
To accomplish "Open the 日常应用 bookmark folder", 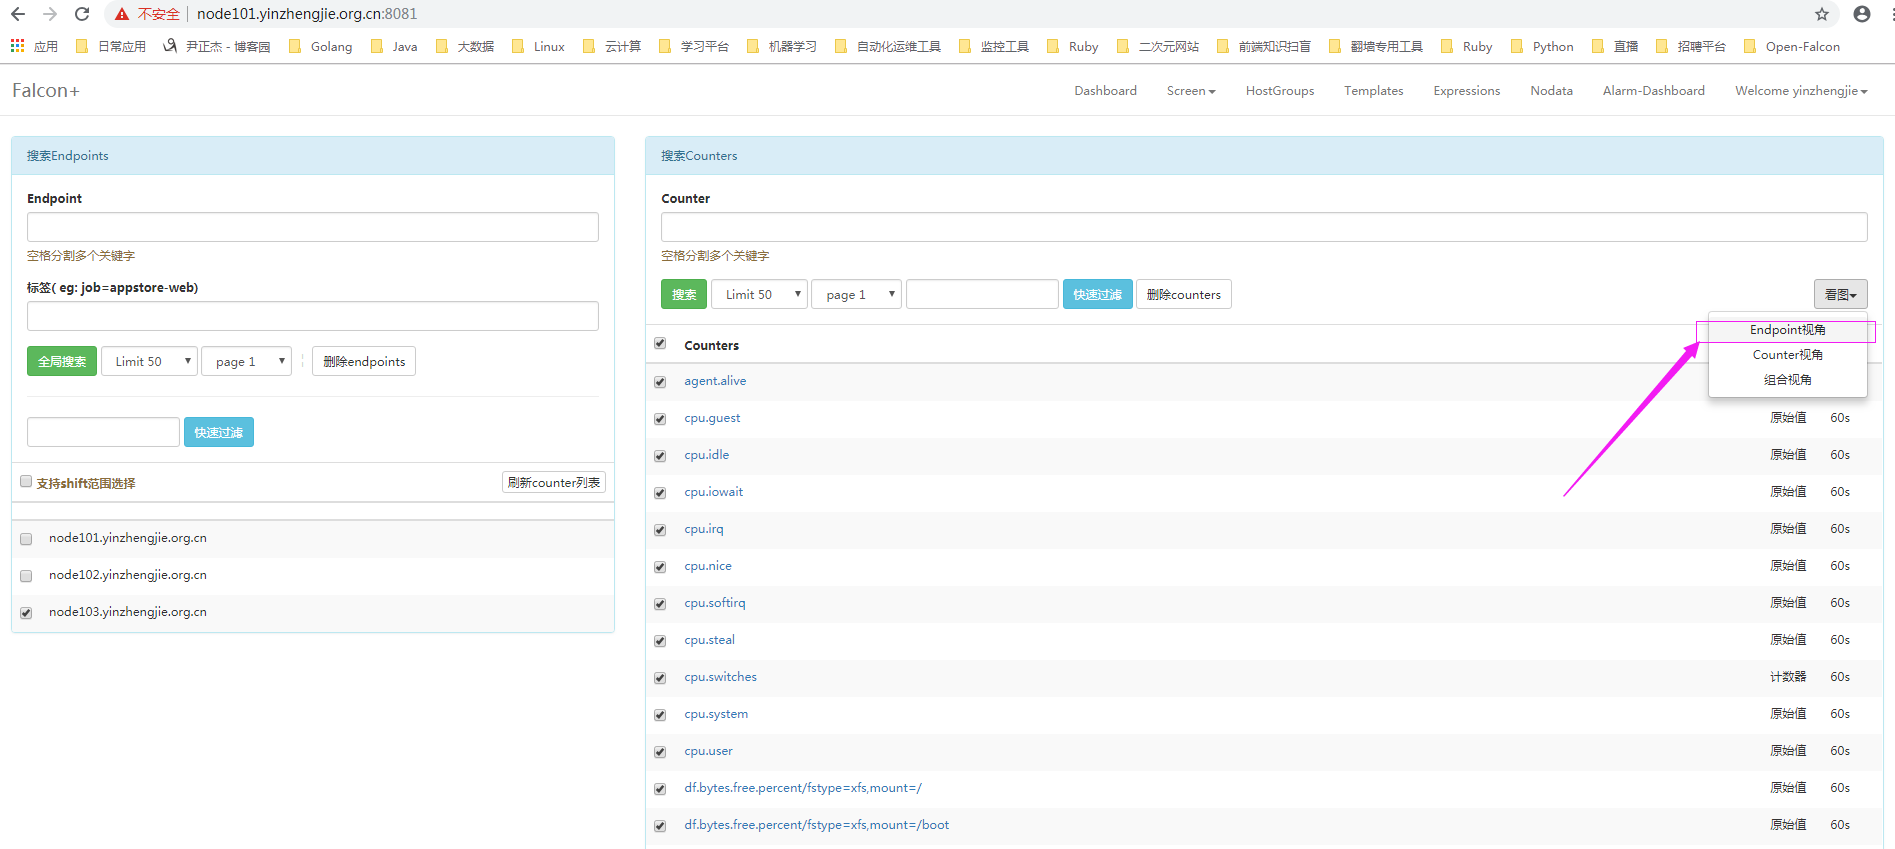I will [111, 46].
